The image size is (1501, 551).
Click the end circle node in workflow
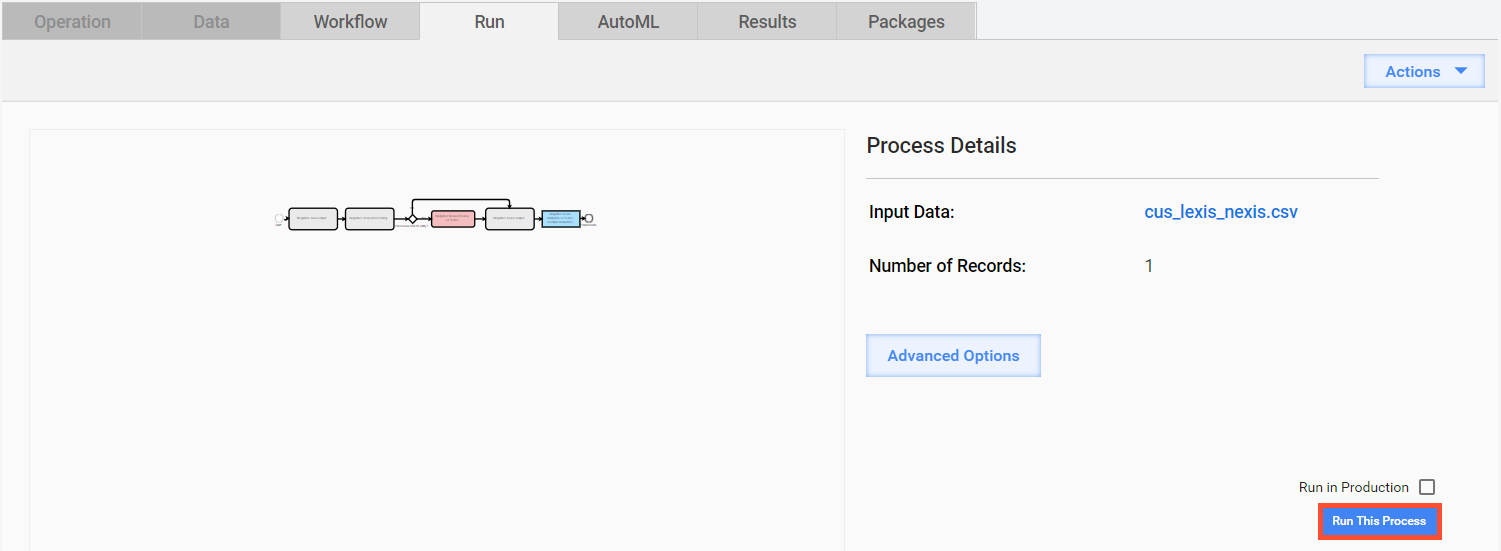coord(589,218)
